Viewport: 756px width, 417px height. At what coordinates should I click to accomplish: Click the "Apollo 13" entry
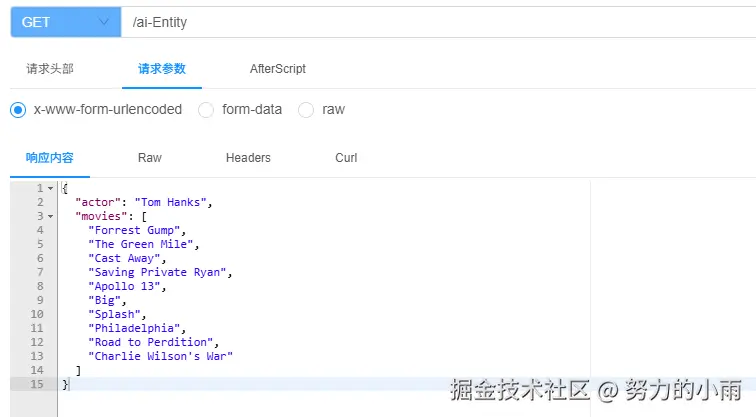coord(124,286)
